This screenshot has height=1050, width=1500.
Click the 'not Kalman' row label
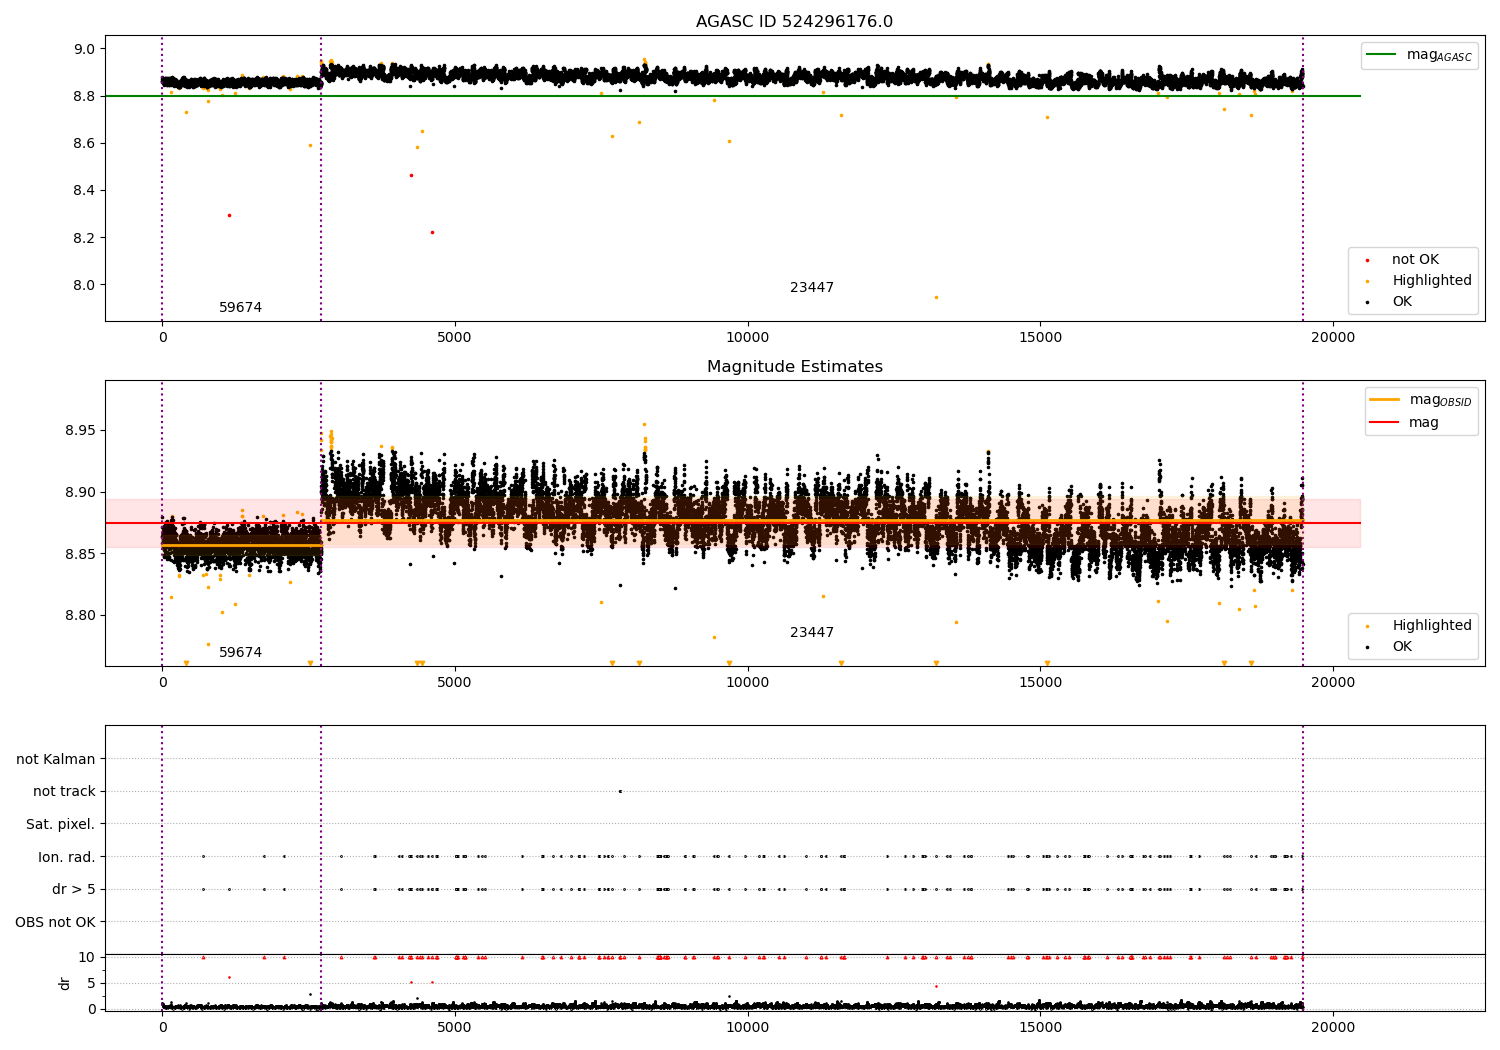56,760
